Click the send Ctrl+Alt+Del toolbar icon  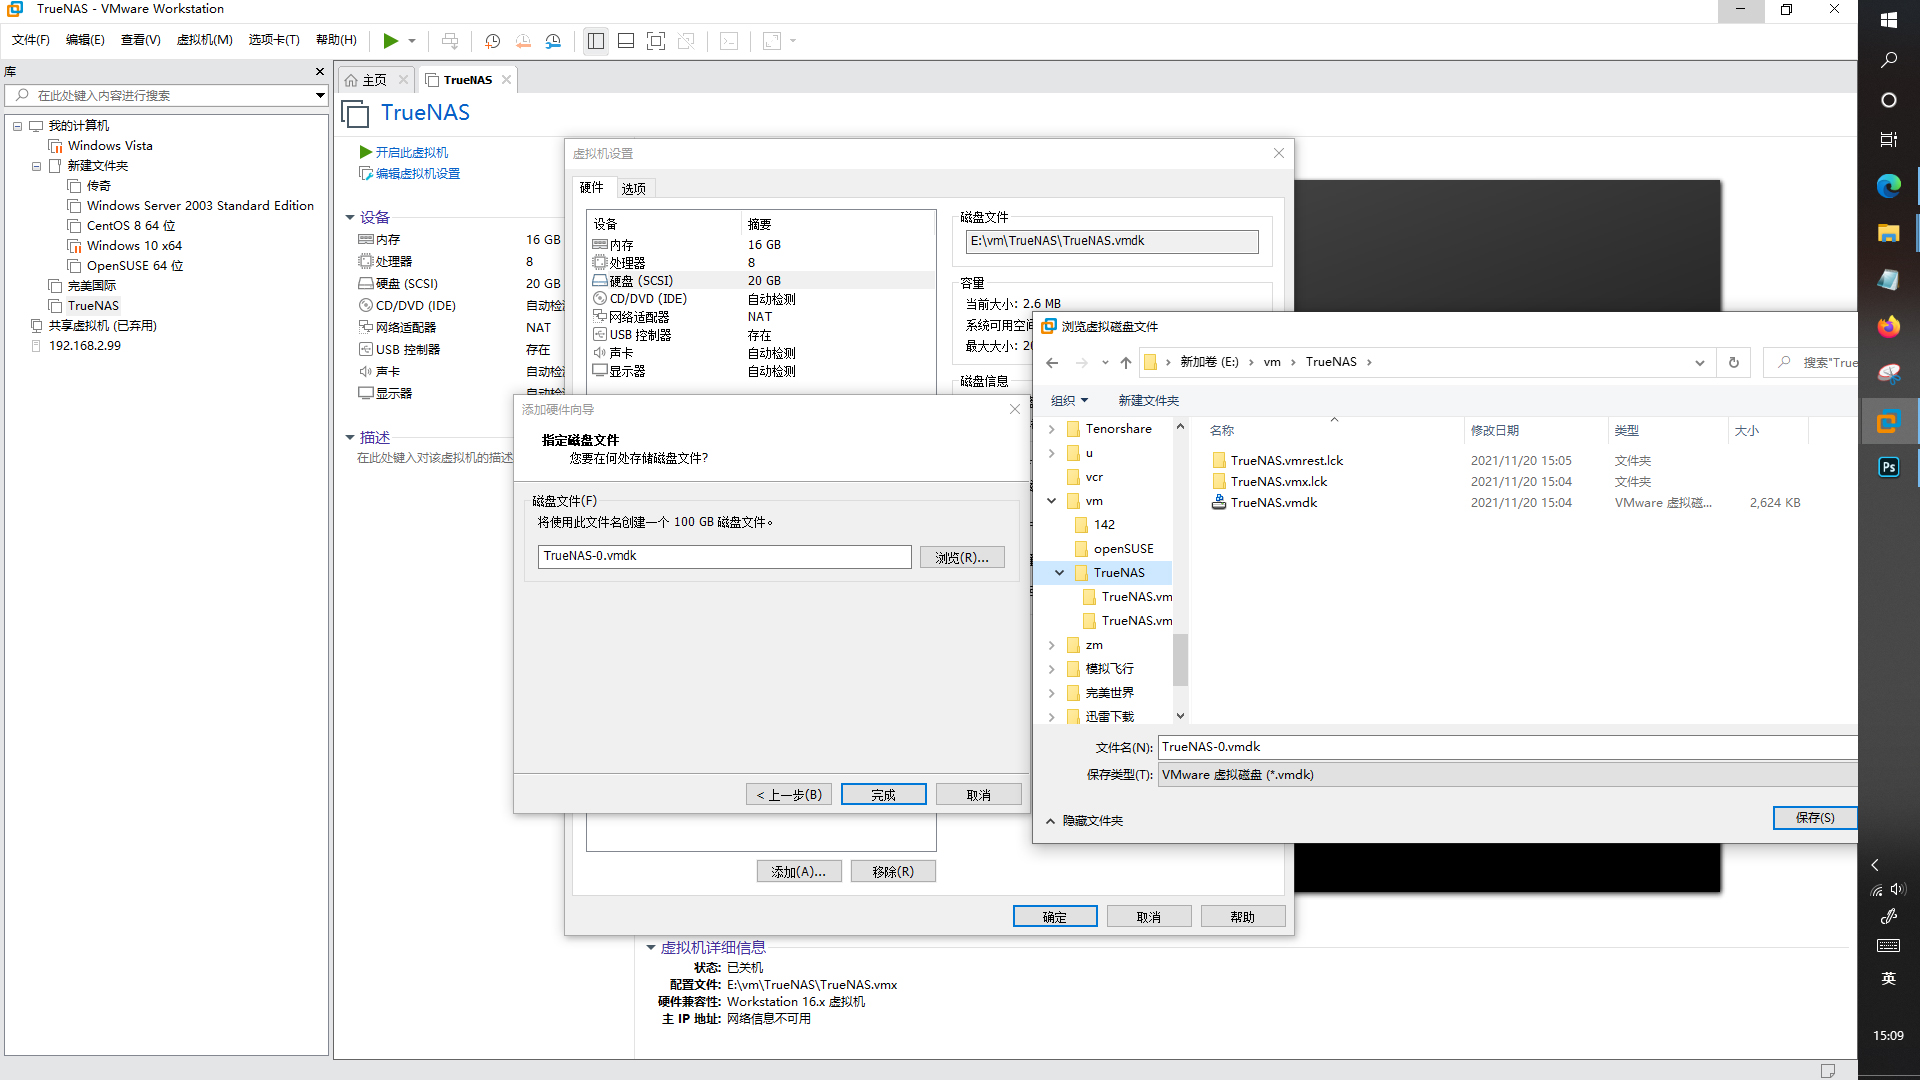(x=450, y=41)
